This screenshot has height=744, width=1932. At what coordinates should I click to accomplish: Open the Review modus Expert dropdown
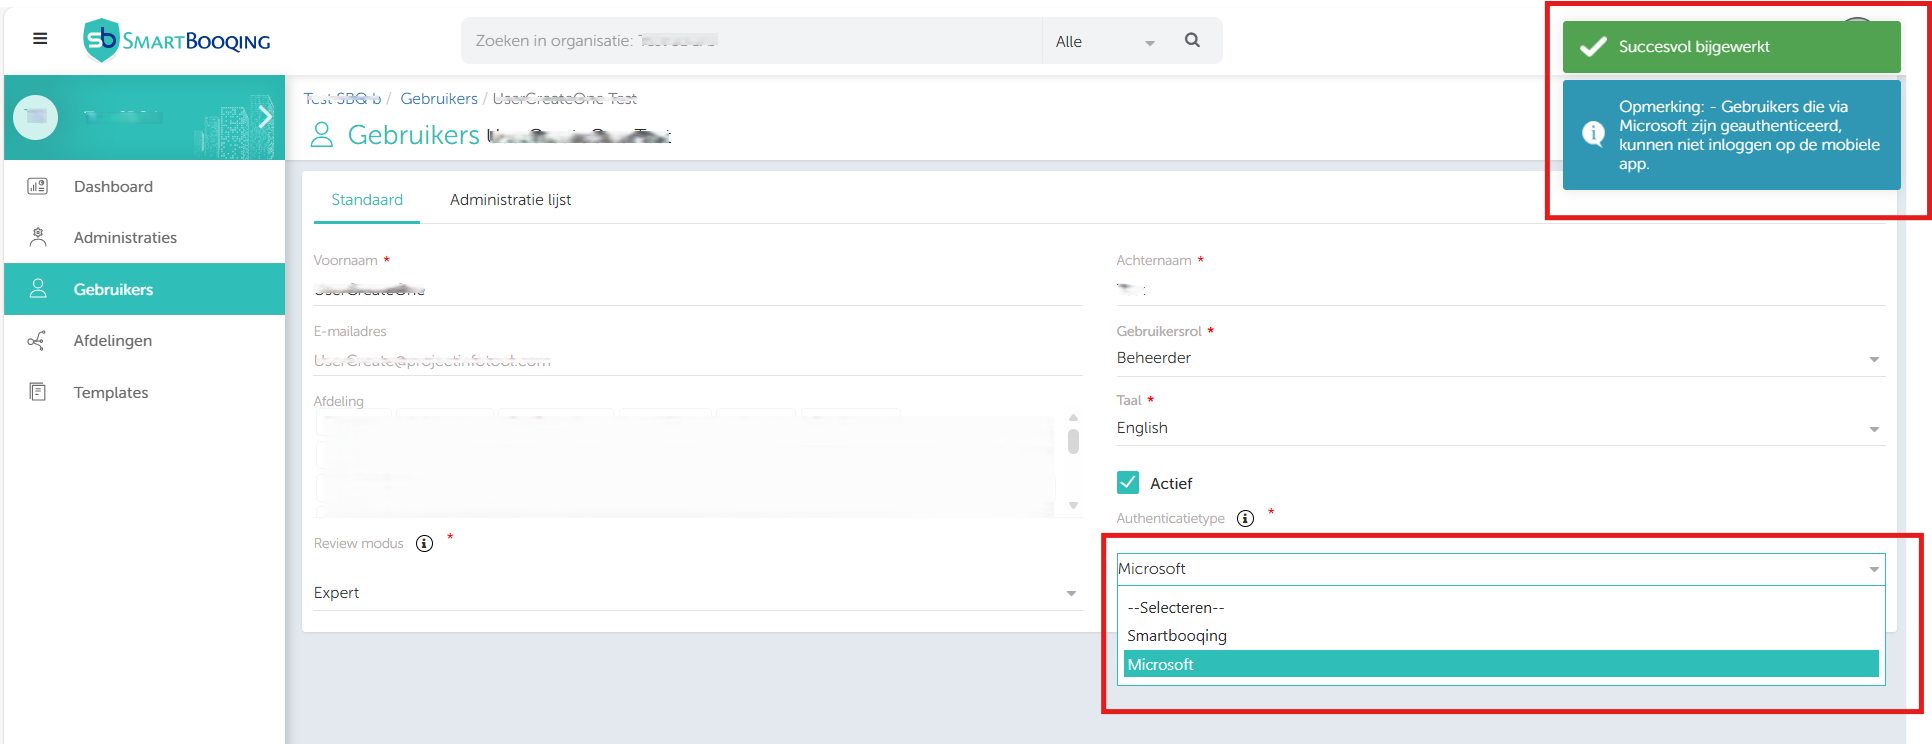tap(695, 593)
